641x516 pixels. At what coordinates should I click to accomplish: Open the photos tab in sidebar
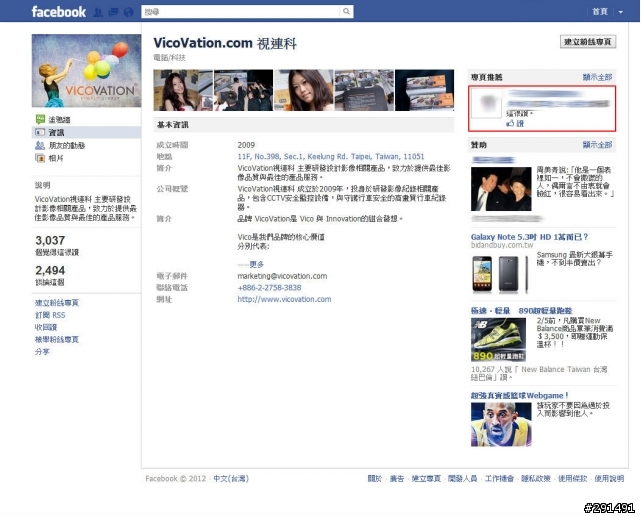pos(56,158)
